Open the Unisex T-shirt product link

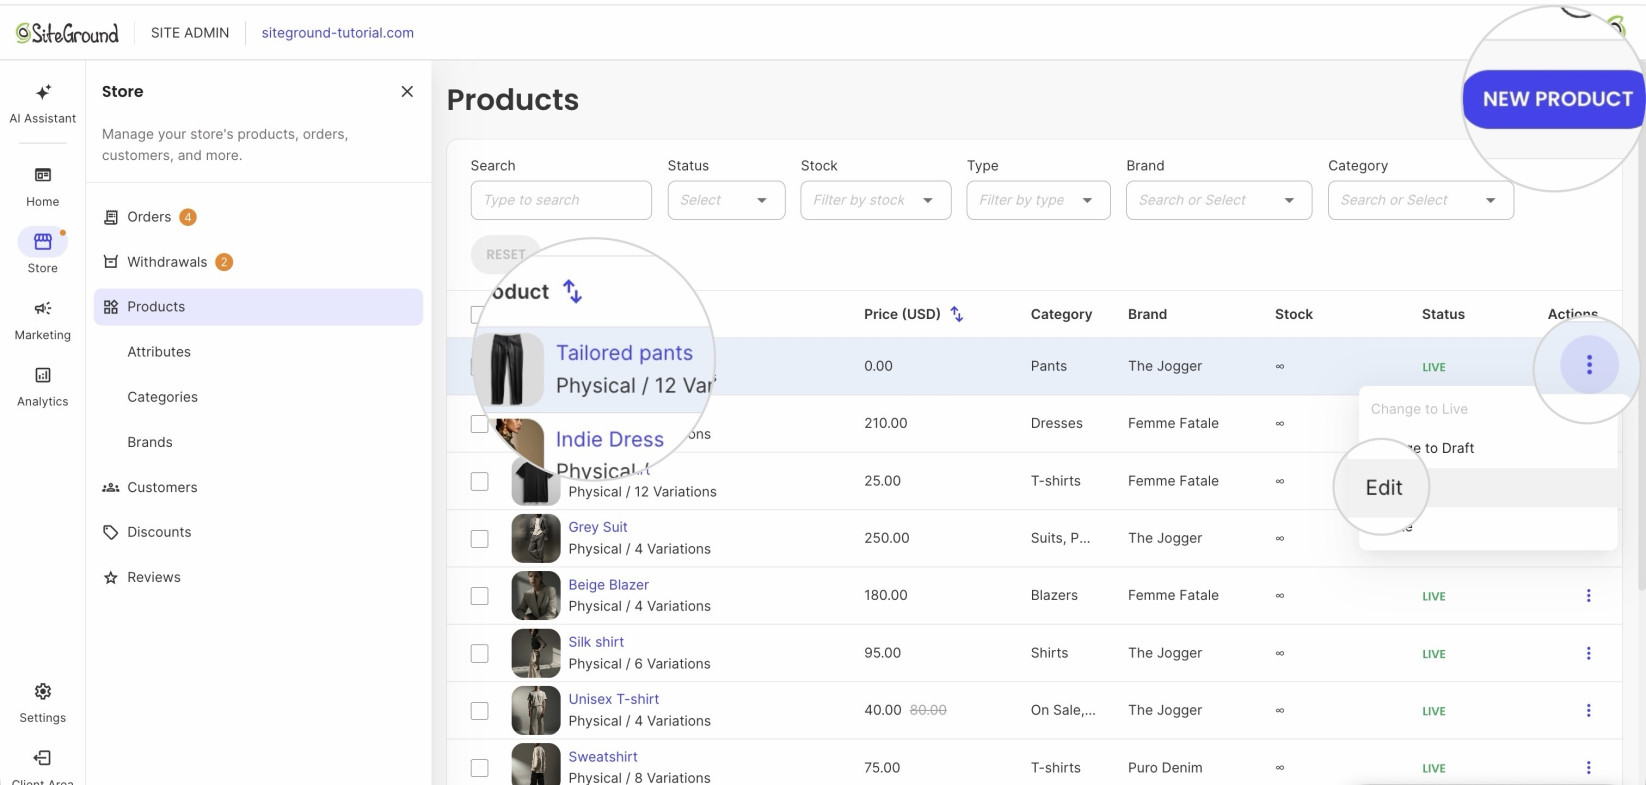tap(614, 699)
